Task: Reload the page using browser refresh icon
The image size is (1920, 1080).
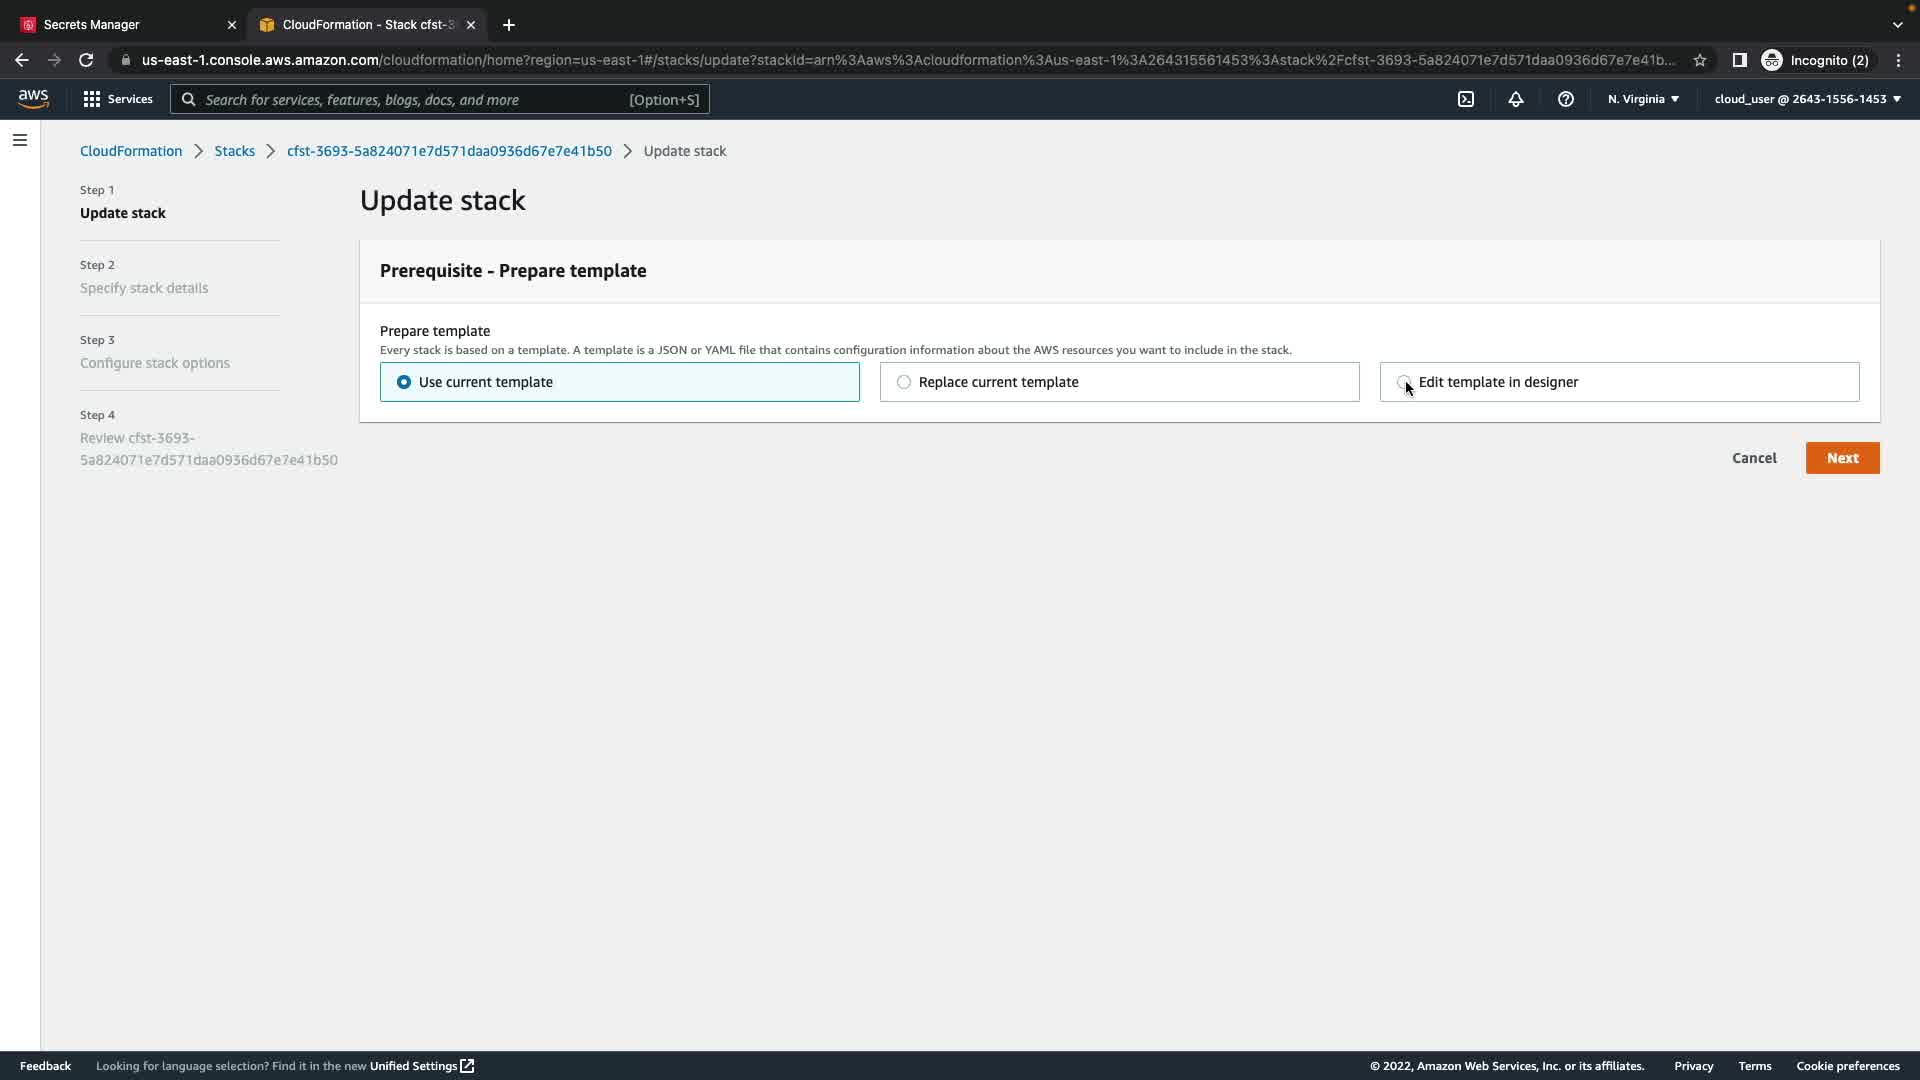Action: pyautogui.click(x=86, y=60)
